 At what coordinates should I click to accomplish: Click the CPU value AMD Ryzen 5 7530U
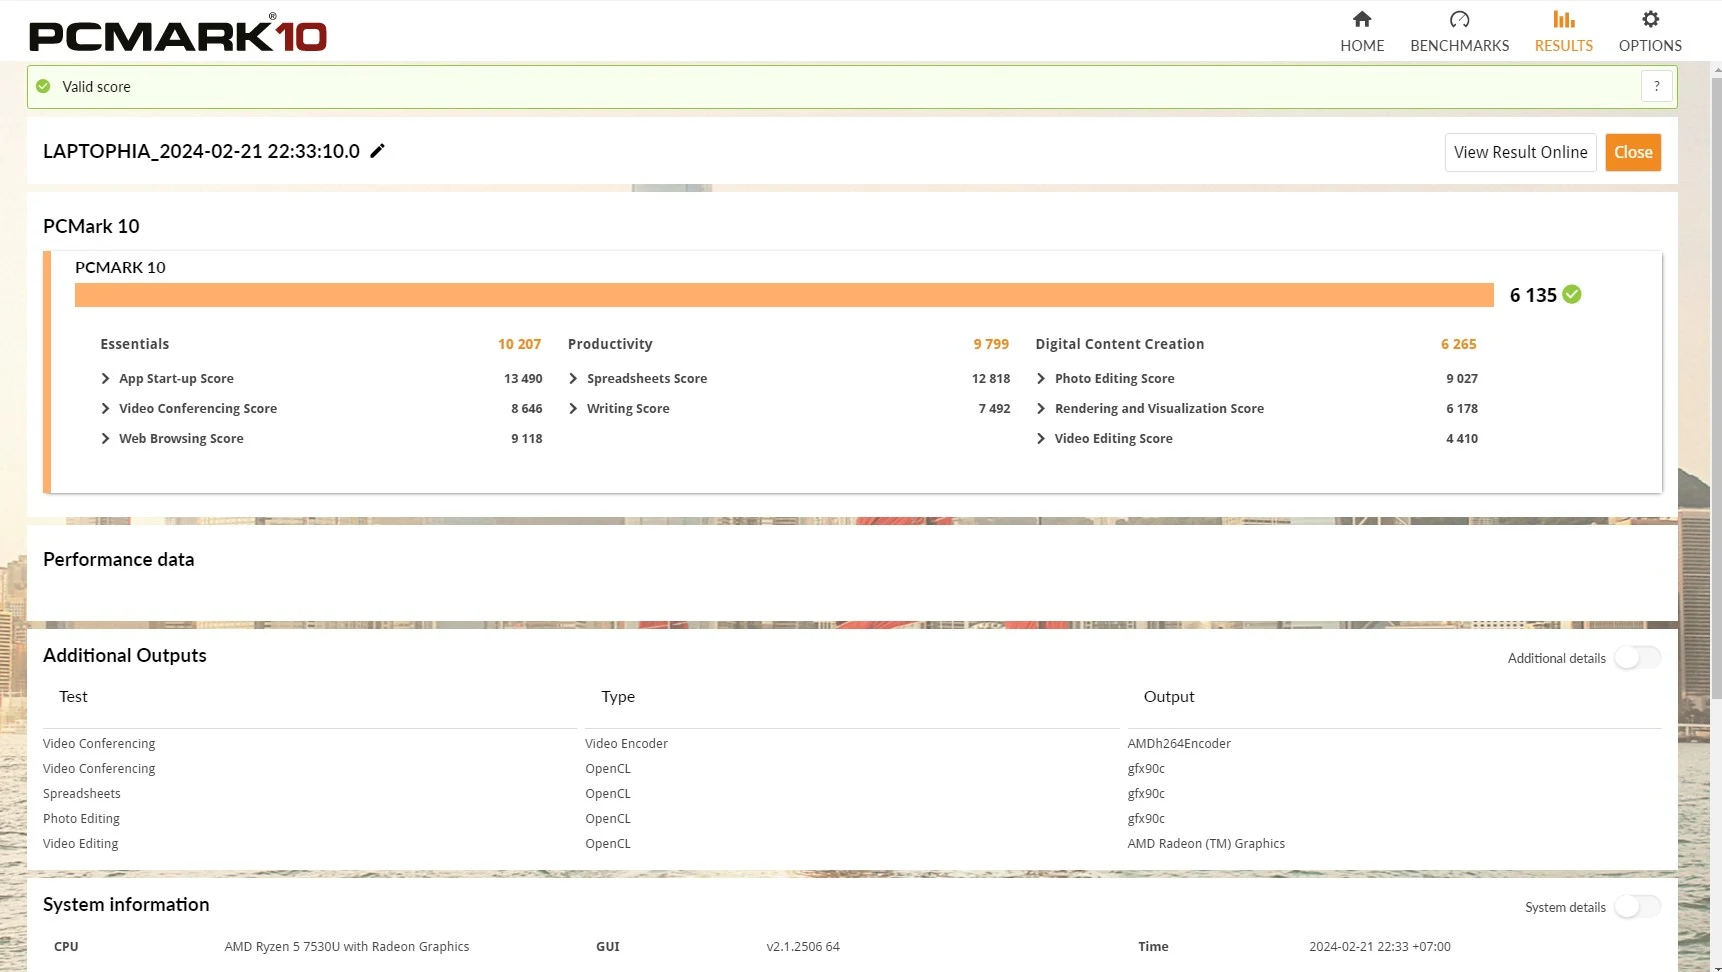pyautogui.click(x=347, y=947)
